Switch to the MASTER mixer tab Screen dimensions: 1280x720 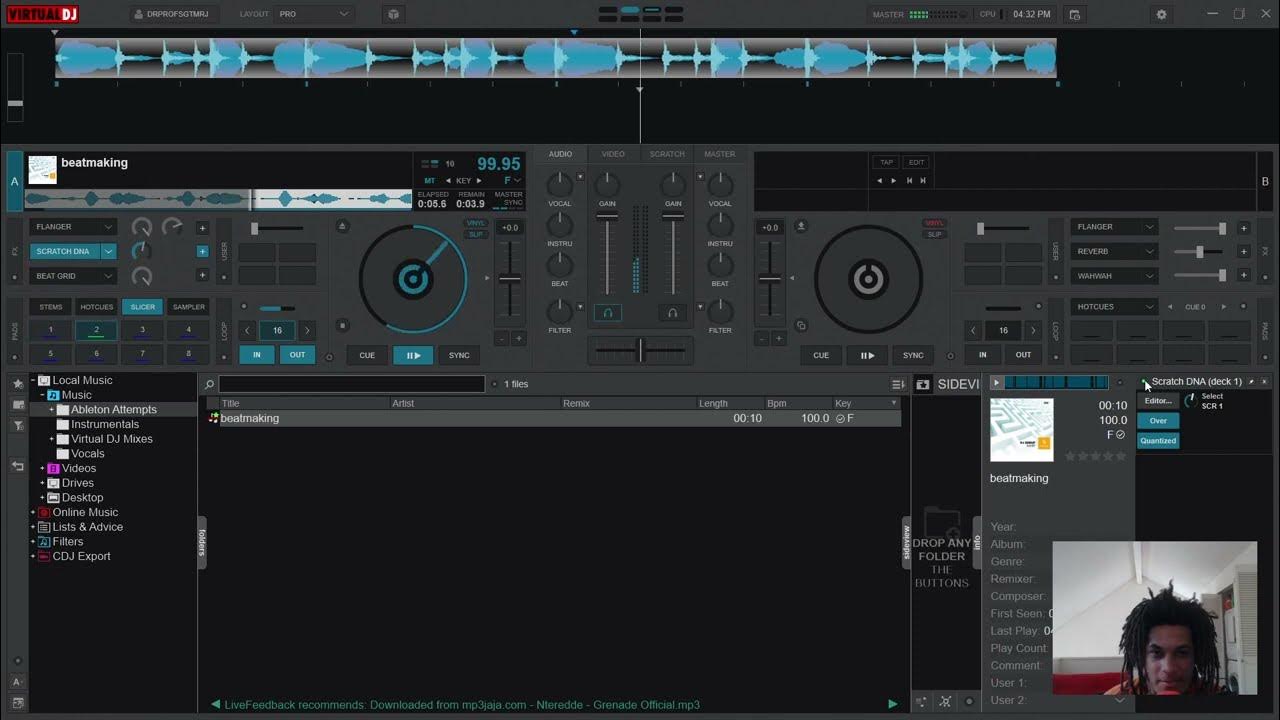click(x=720, y=154)
